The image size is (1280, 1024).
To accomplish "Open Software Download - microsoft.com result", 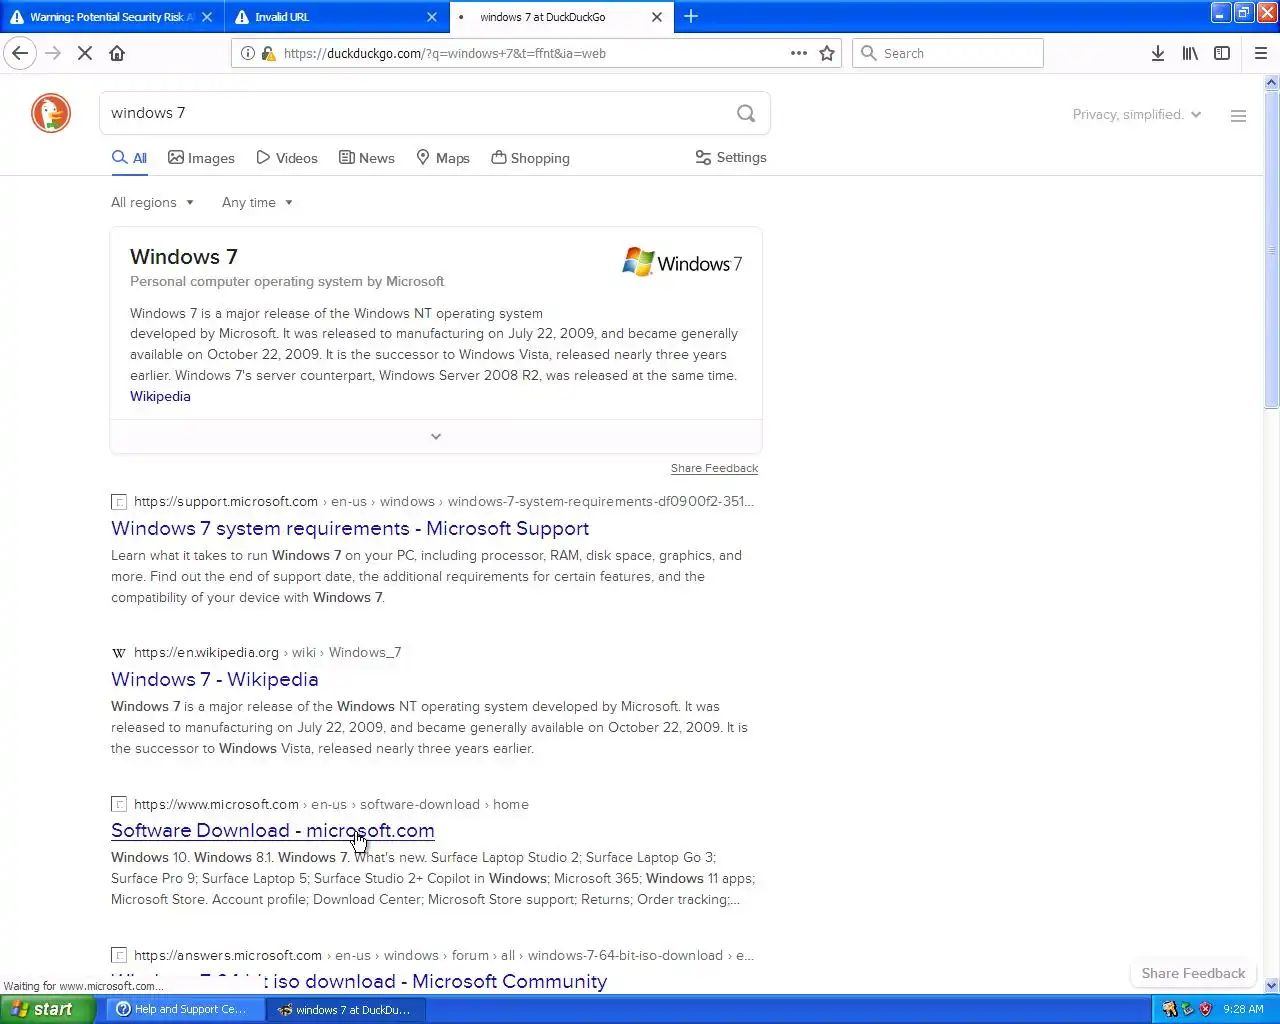I will tap(272, 830).
